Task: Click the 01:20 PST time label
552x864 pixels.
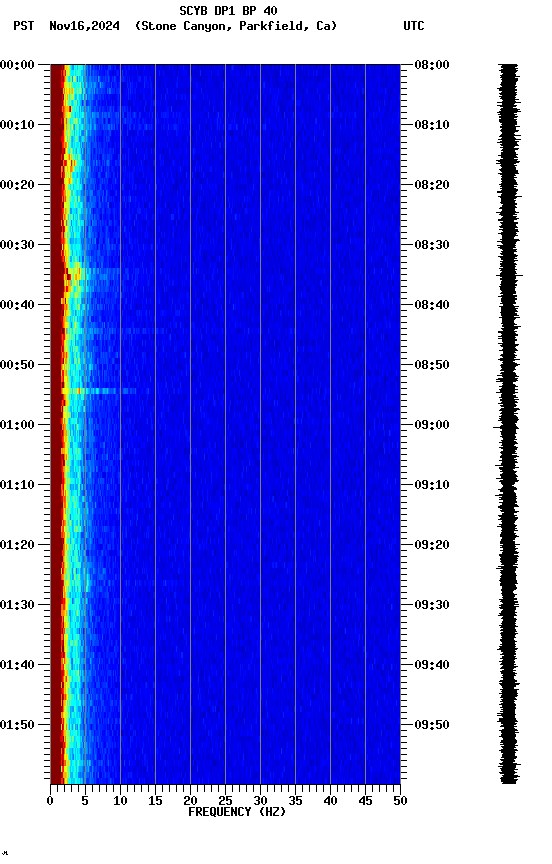Action: pos(17,546)
